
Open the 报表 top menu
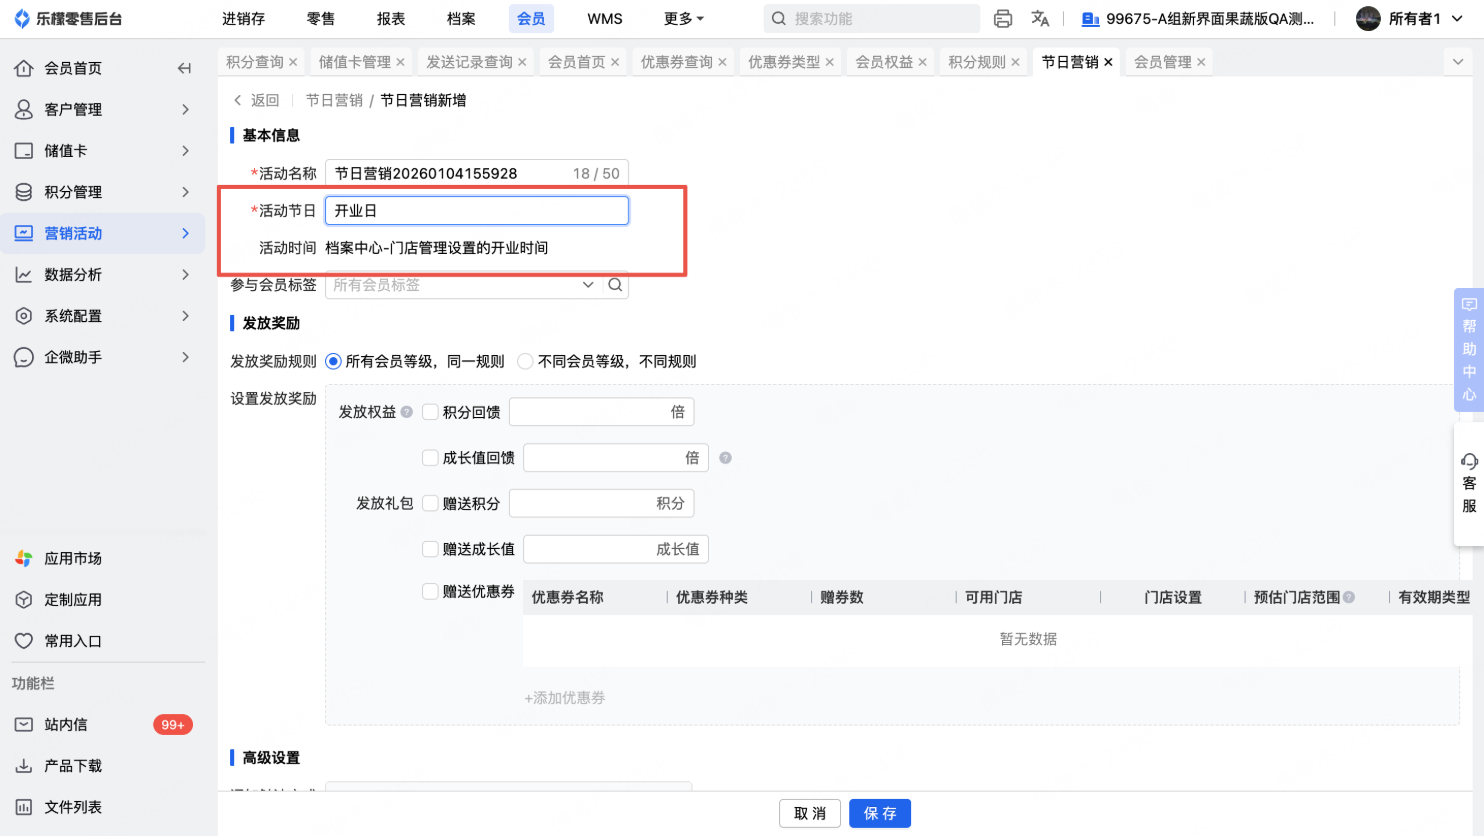pyautogui.click(x=391, y=19)
